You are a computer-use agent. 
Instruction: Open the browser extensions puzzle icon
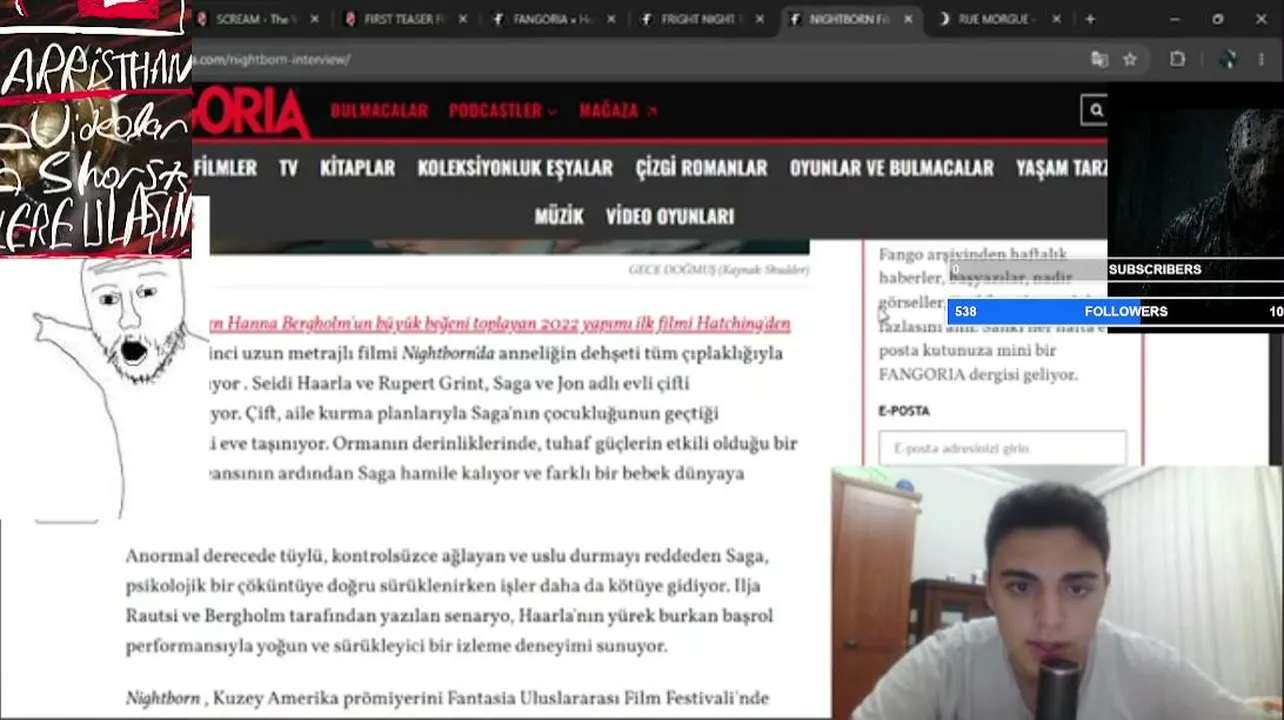coord(1178,59)
